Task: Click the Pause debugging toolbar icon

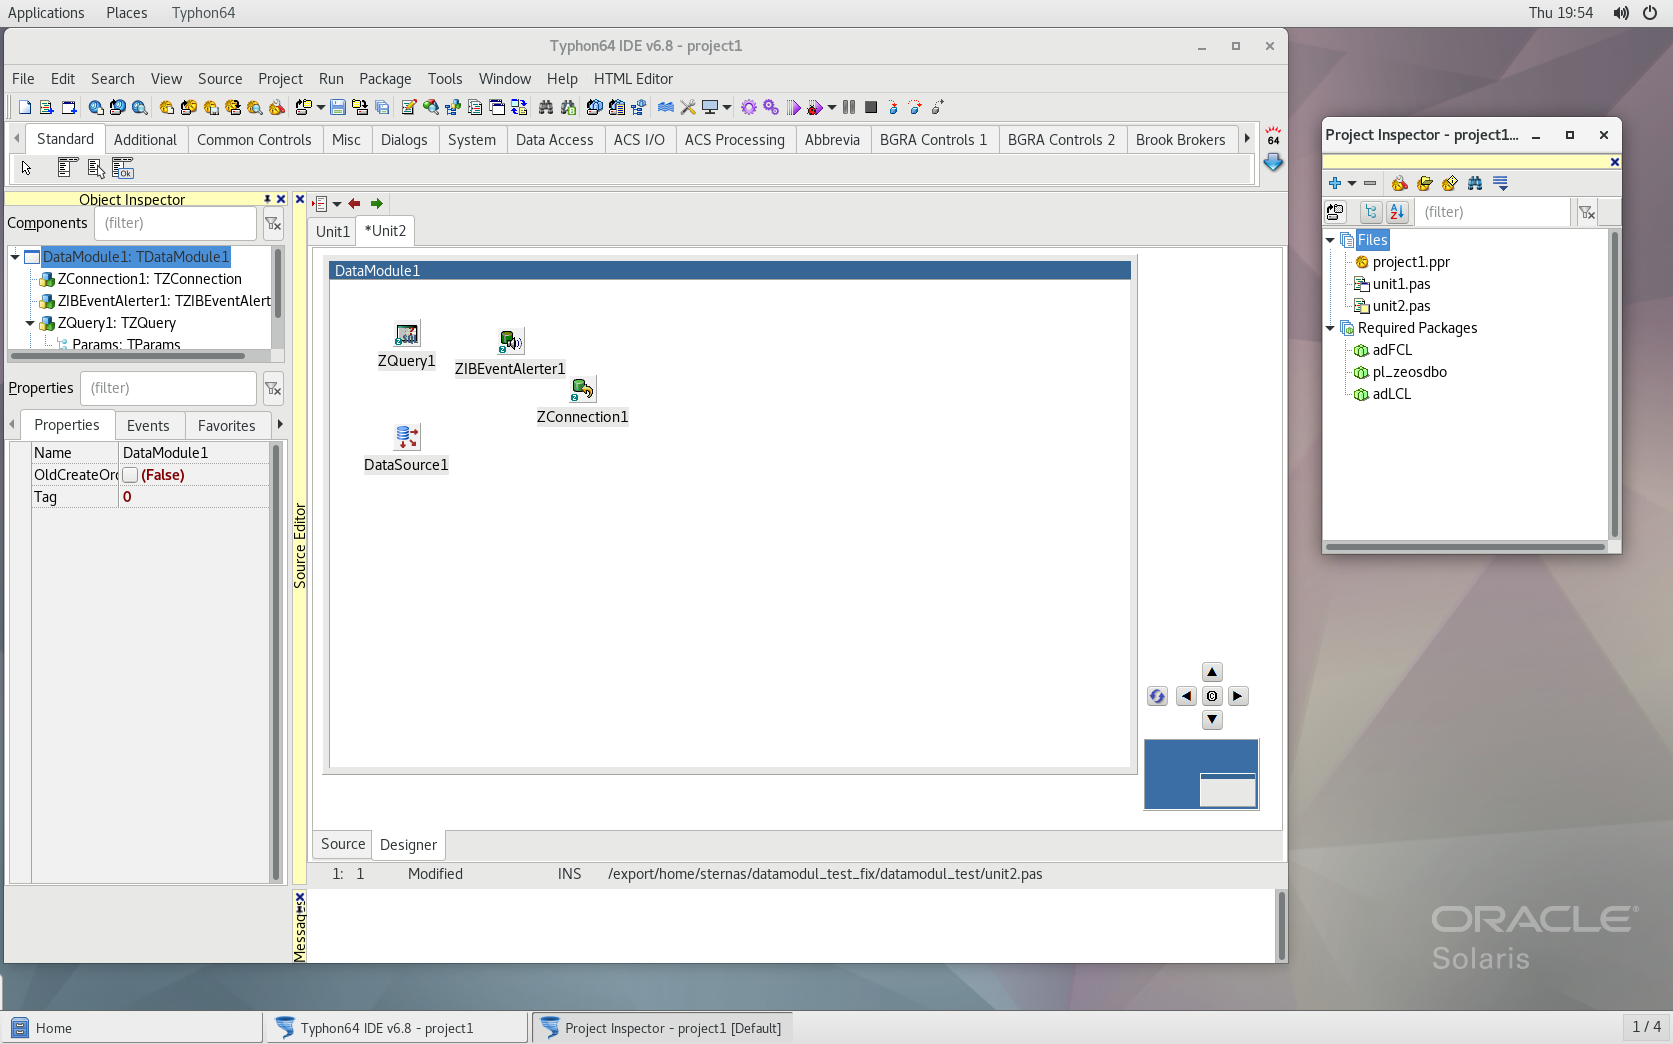Action: tap(849, 107)
